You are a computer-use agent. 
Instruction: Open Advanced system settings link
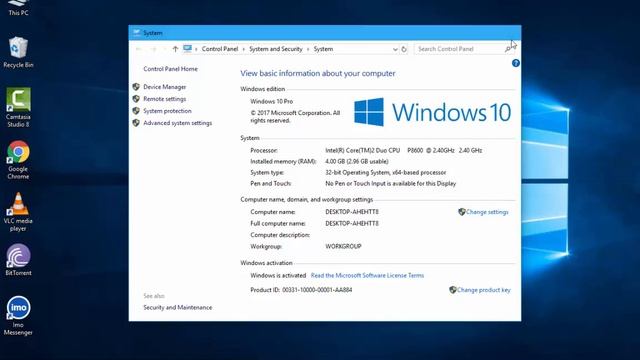coord(178,123)
